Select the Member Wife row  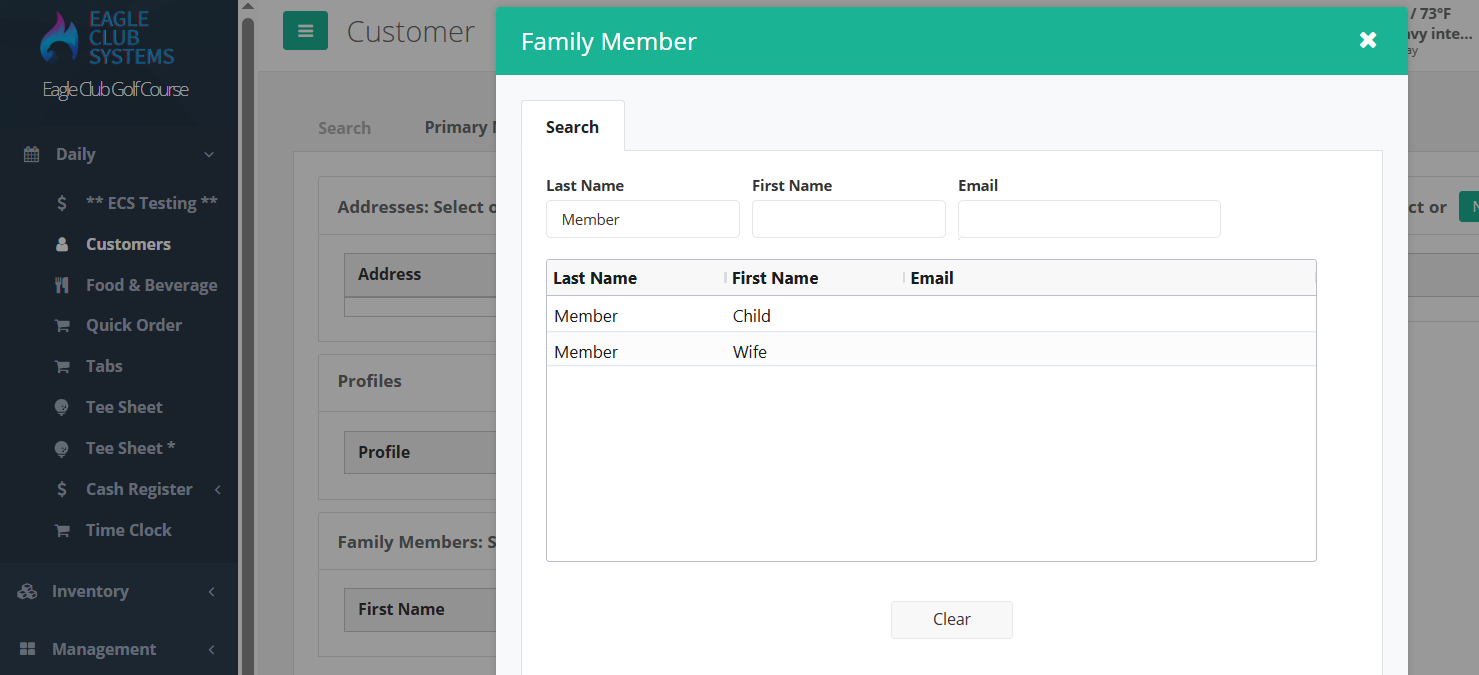[931, 351]
